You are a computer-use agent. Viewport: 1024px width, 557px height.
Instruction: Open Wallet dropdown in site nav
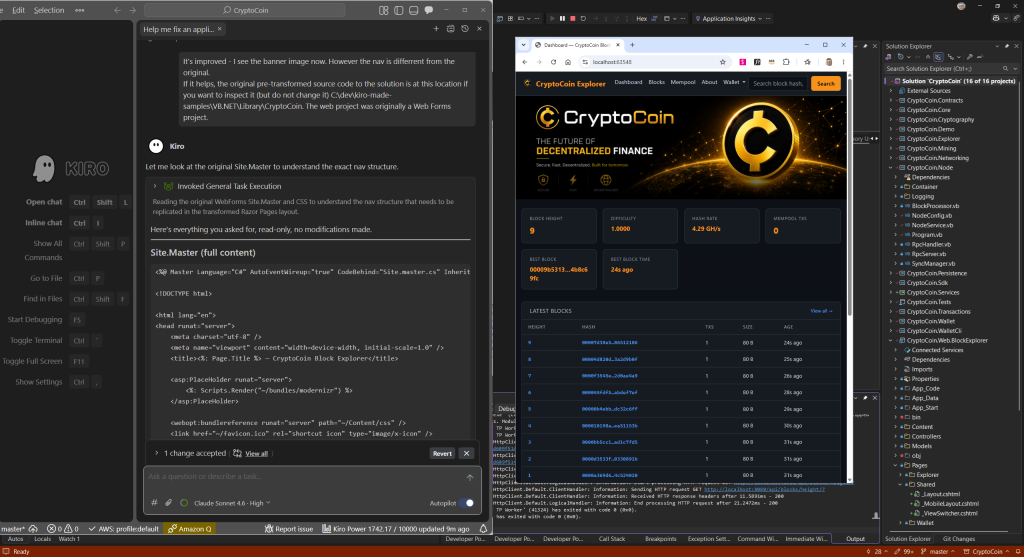tap(734, 82)
